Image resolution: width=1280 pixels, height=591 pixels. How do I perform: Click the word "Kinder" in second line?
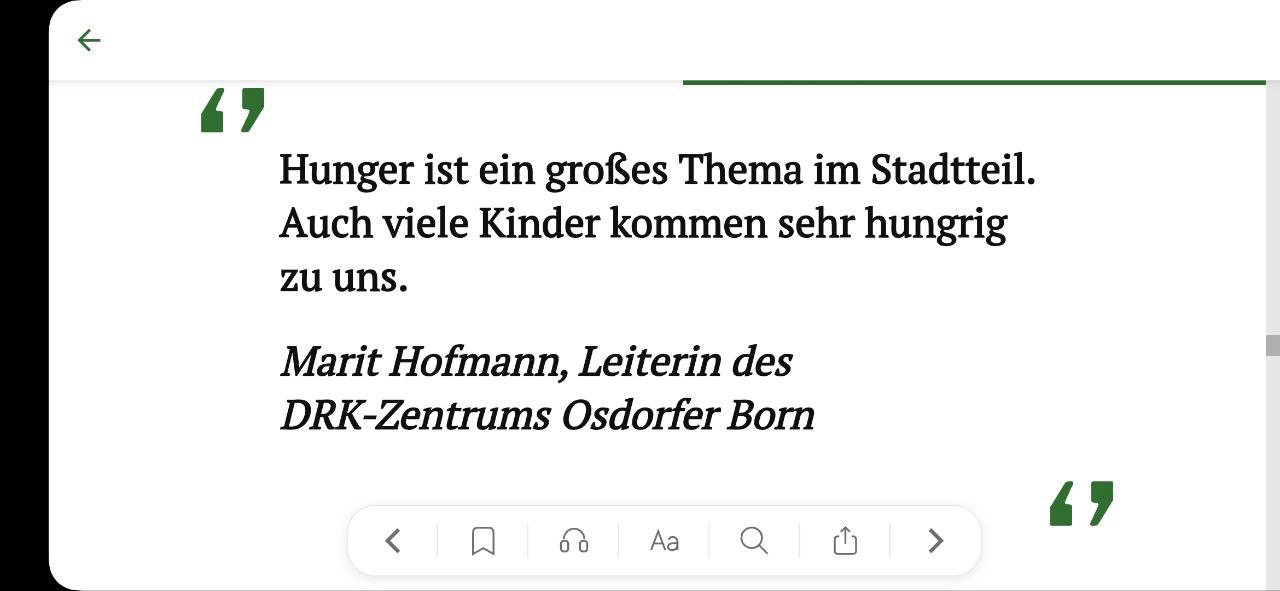pyautogui.click(x=538, y=224)
